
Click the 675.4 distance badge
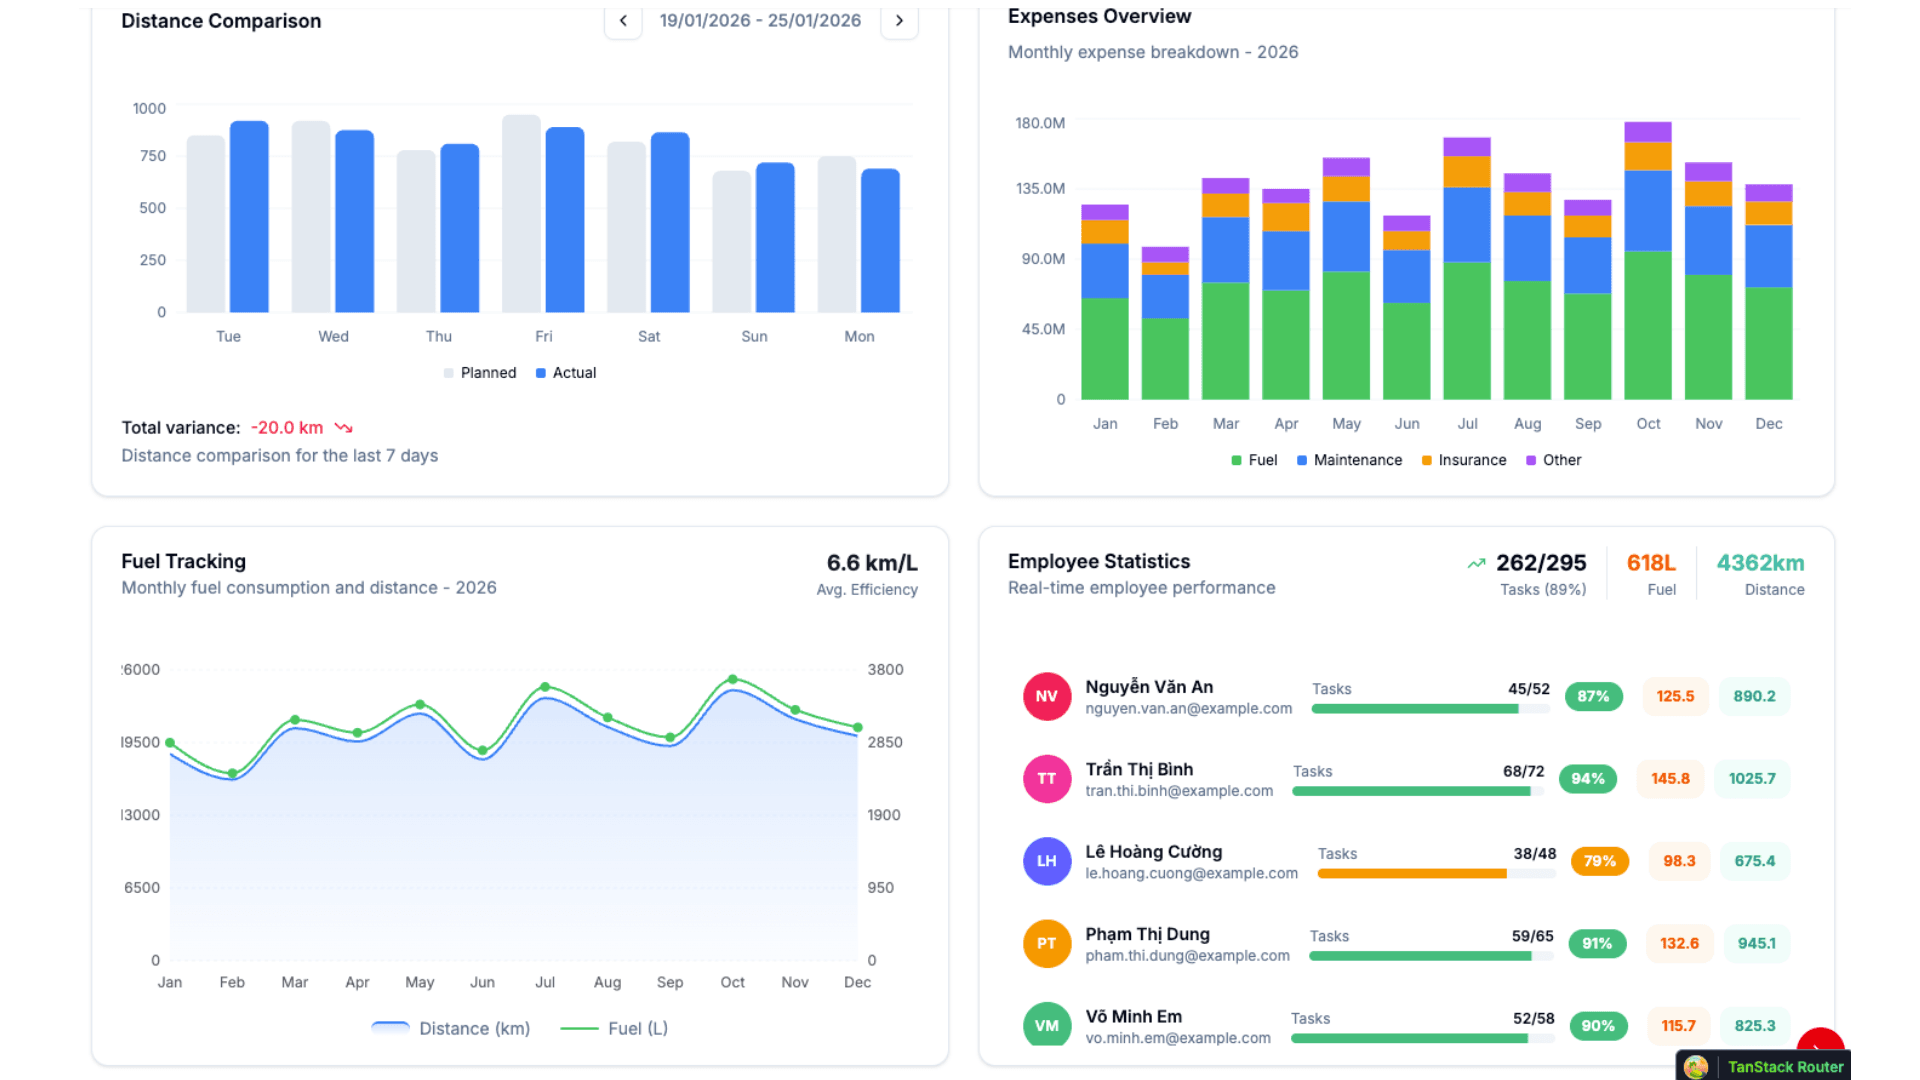point(1755,861)
